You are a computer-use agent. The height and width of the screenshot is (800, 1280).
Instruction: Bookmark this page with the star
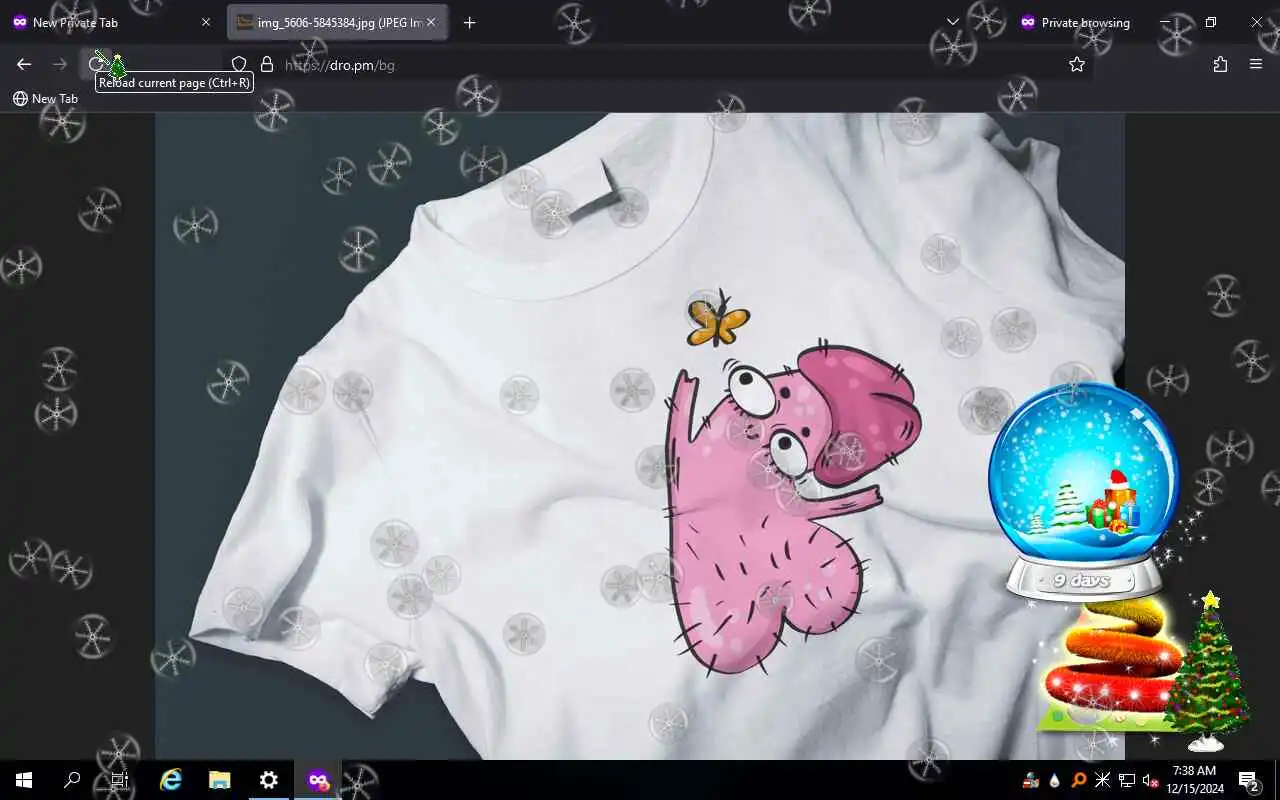(1077, 64)
